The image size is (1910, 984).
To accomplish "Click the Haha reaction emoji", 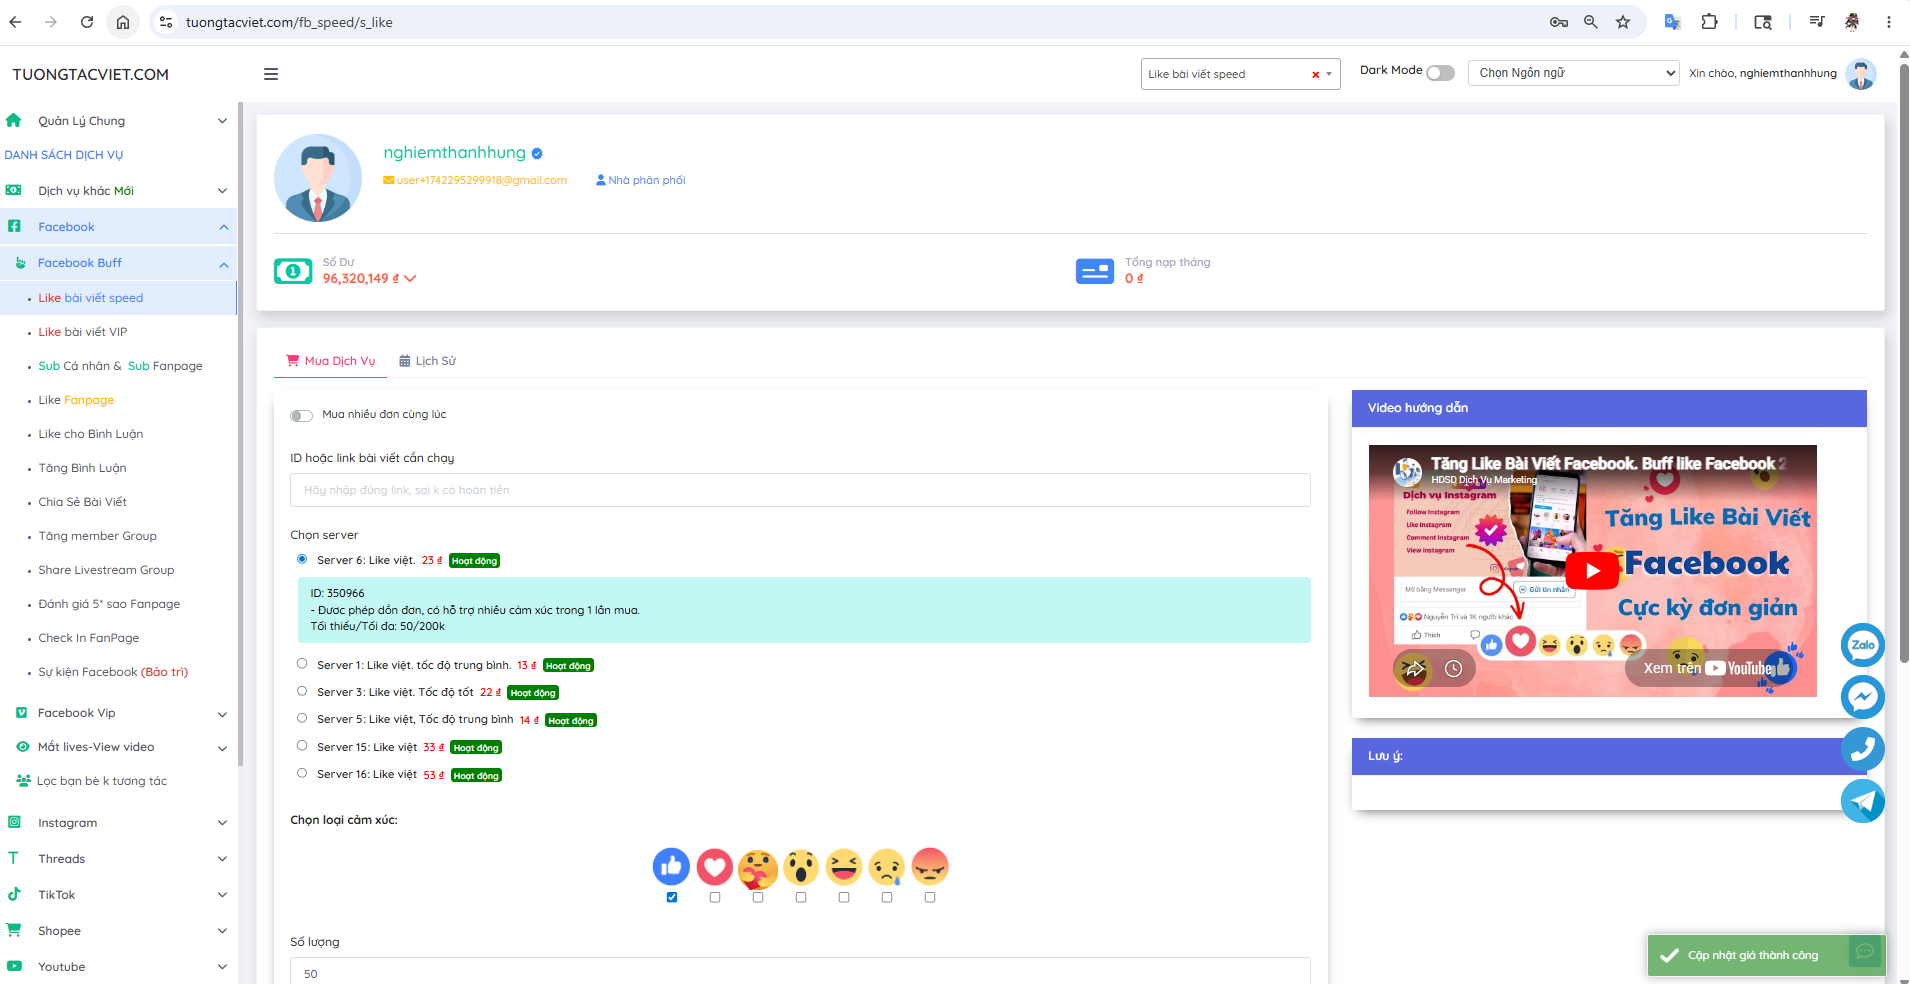I will coord(844,866).
